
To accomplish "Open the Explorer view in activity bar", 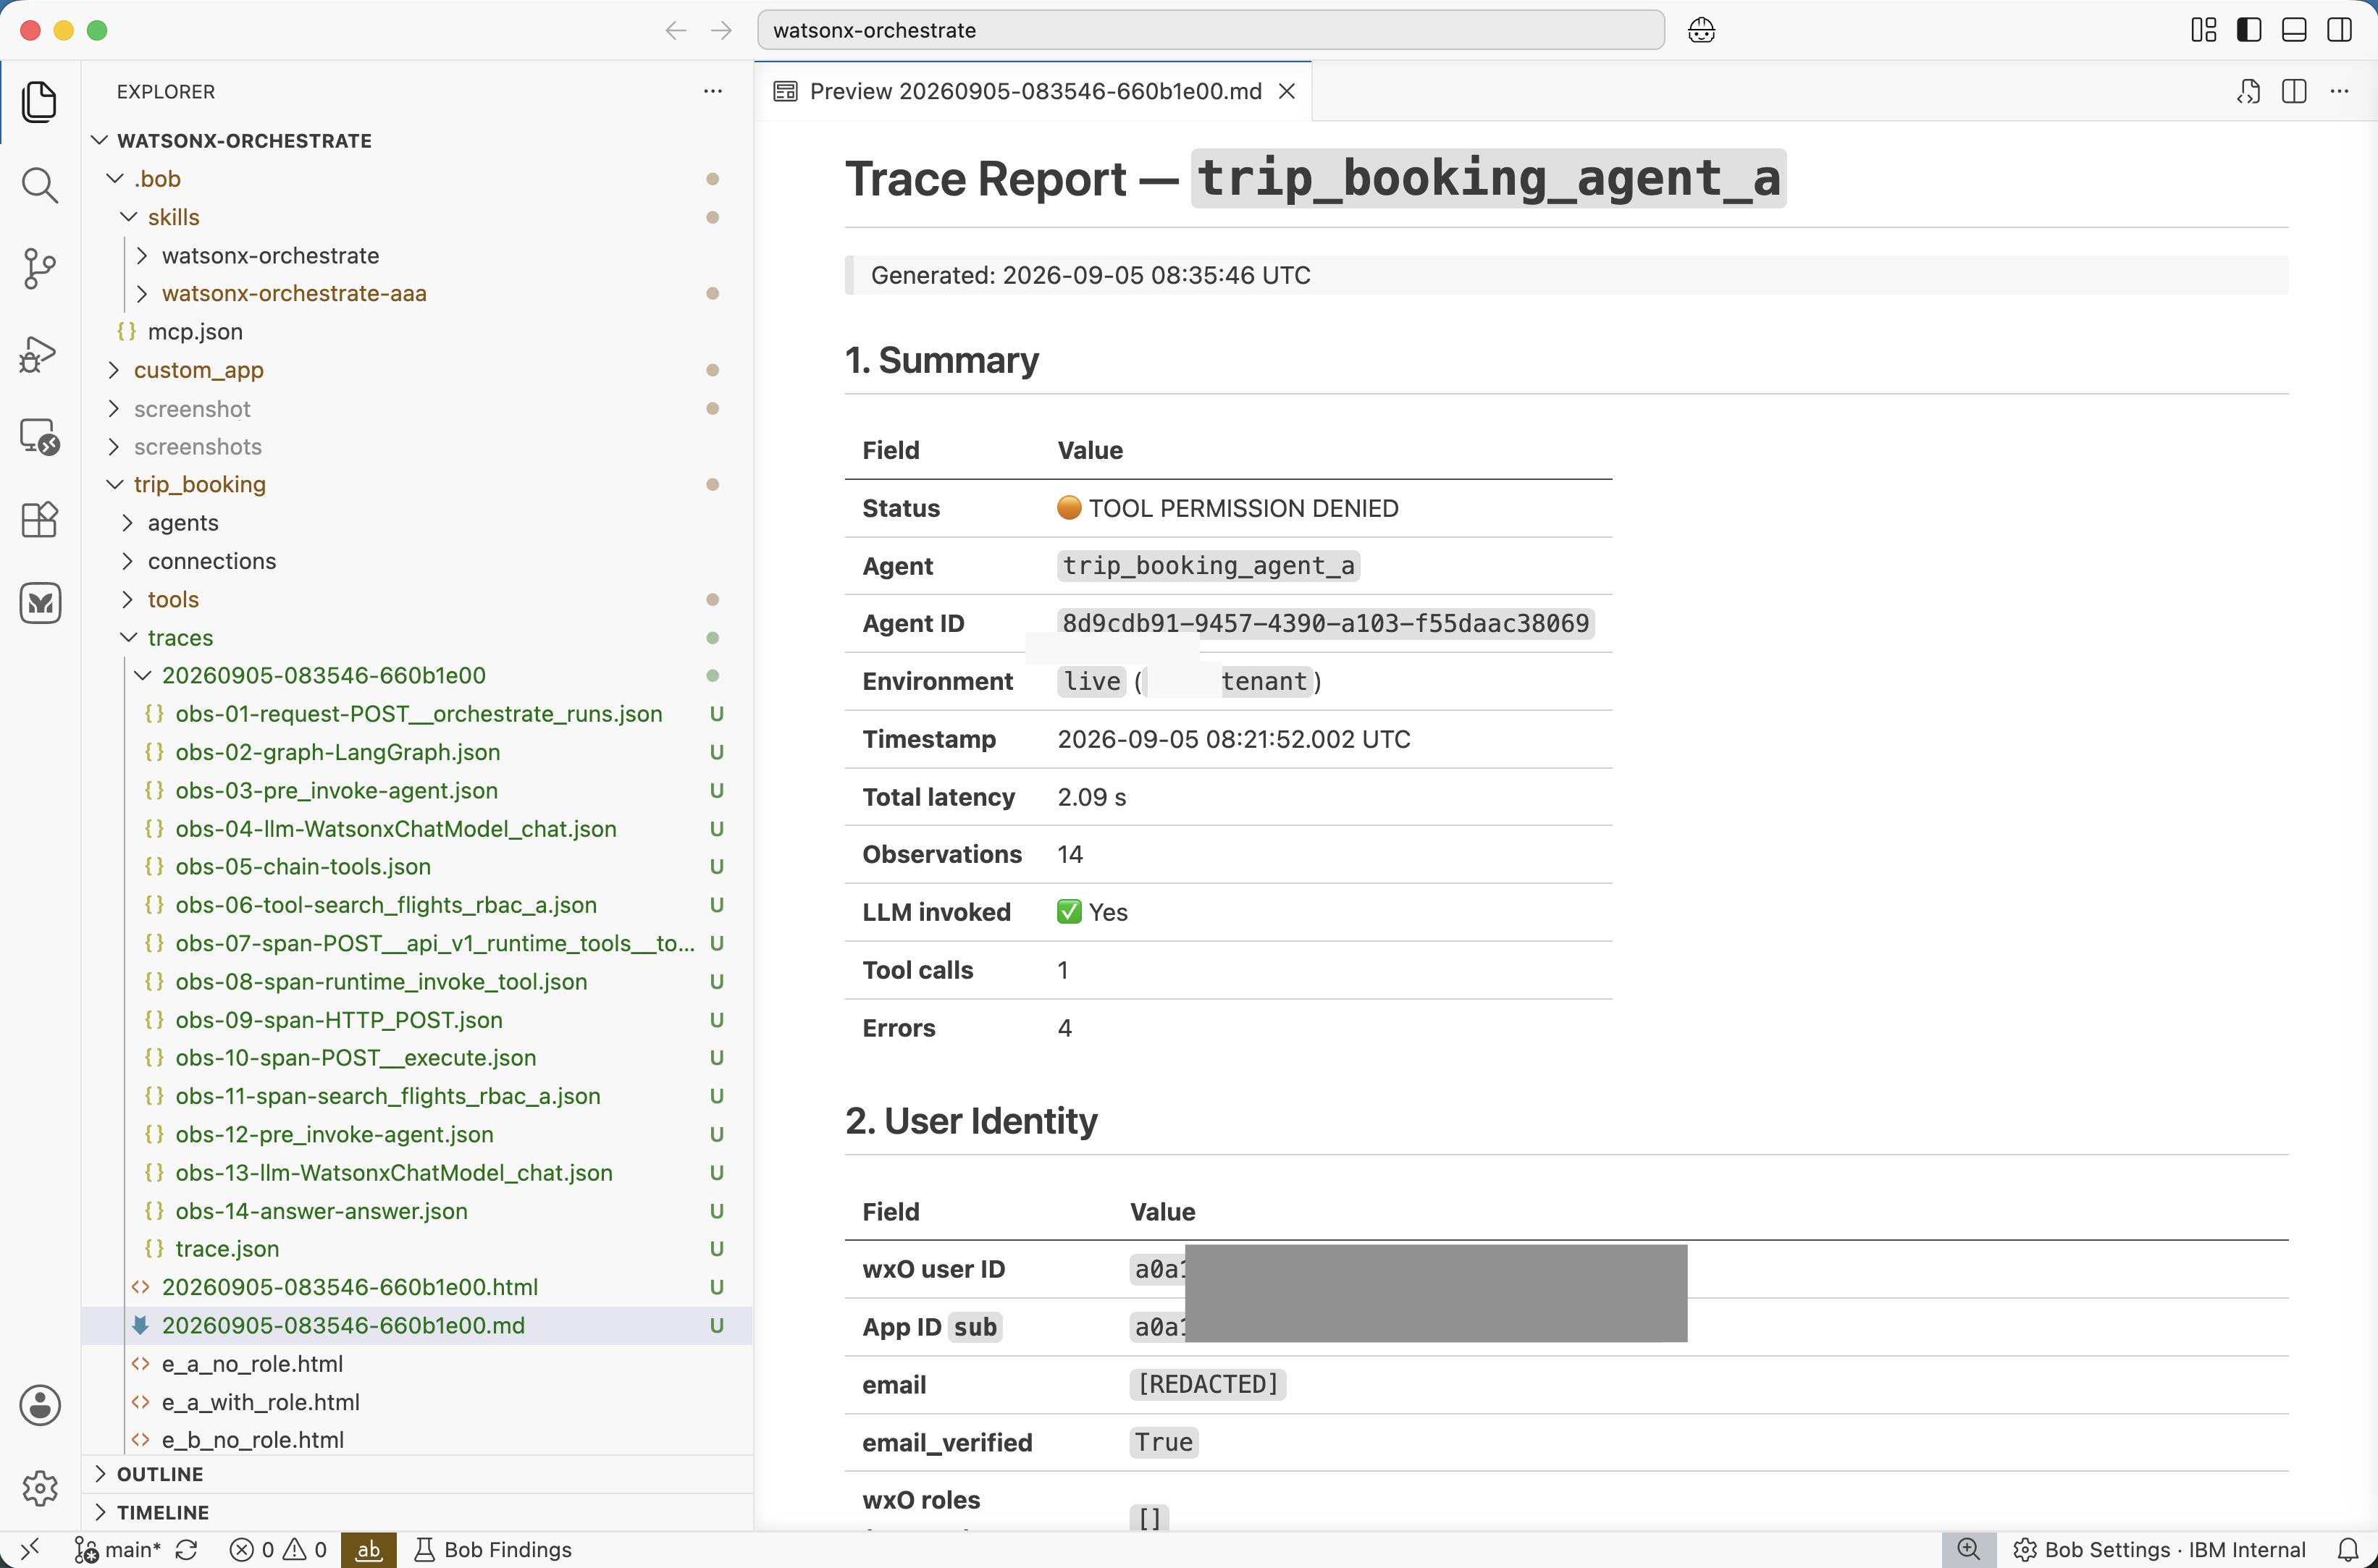I will [x=39, y=102].
